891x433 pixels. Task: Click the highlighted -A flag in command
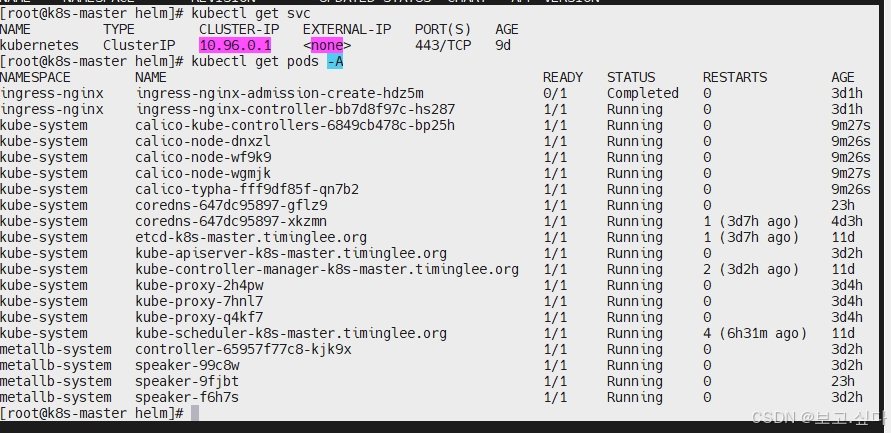335,61
